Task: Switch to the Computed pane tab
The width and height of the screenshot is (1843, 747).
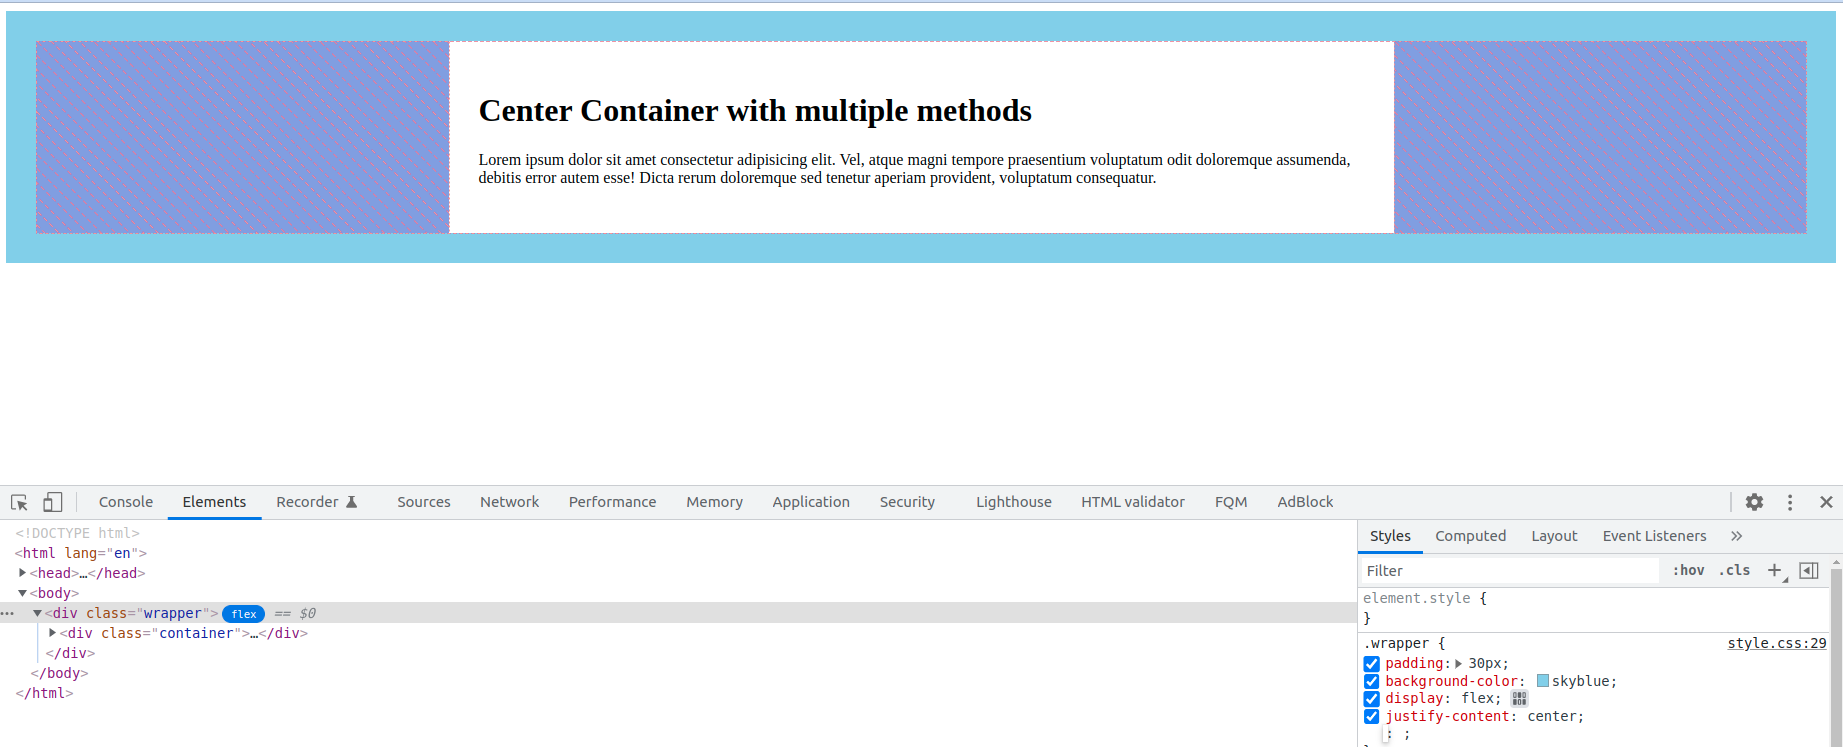Action: (1470, 536)
